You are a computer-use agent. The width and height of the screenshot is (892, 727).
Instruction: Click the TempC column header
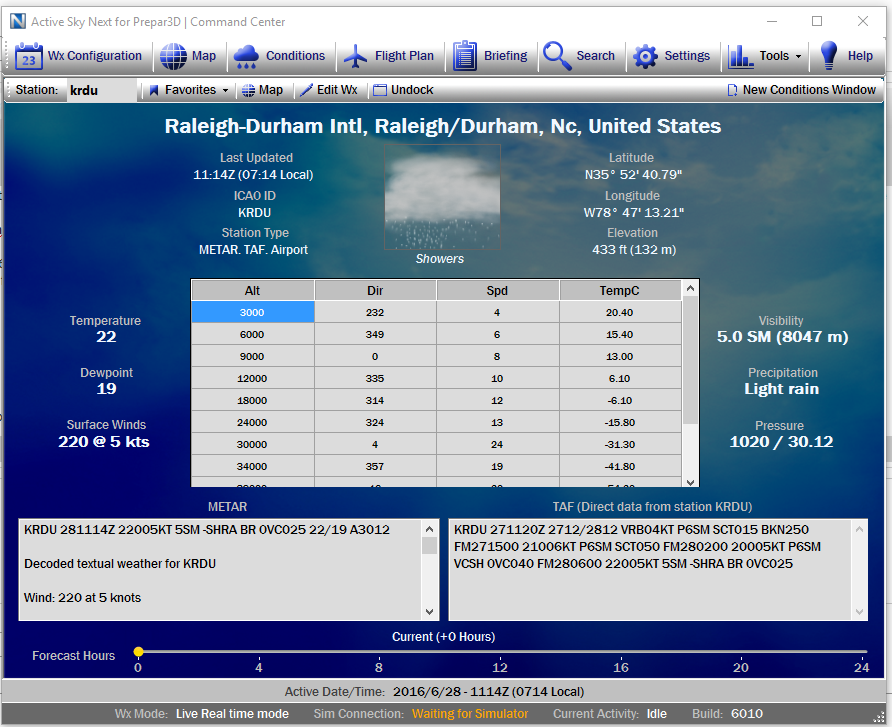(620, 291)
